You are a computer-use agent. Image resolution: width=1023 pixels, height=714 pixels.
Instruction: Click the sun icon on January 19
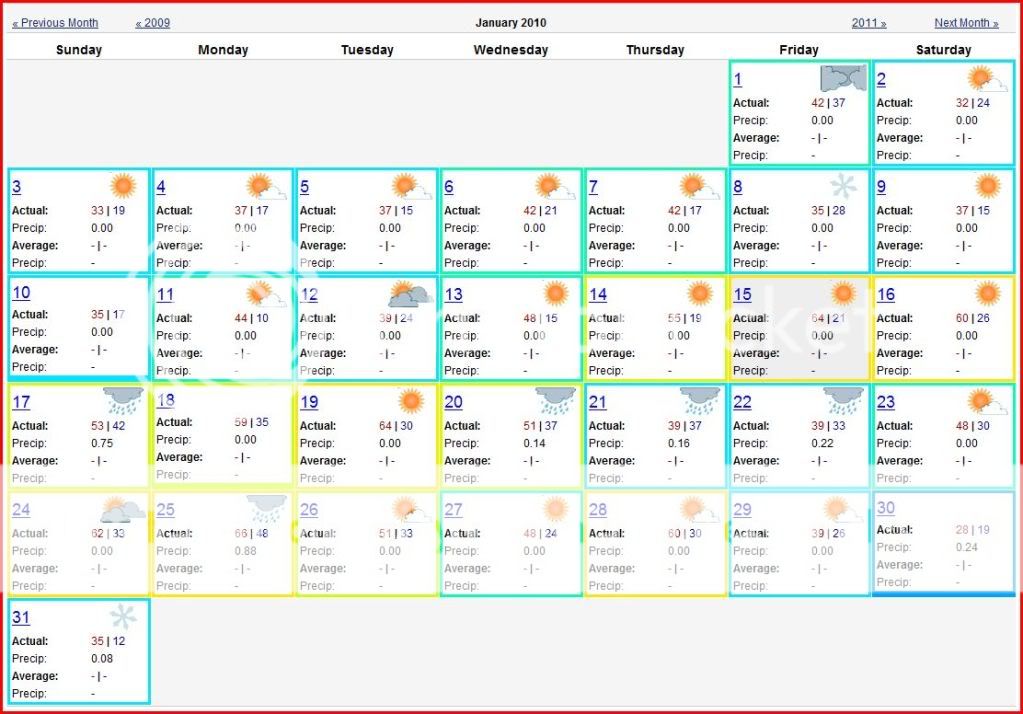coord(410,401)
